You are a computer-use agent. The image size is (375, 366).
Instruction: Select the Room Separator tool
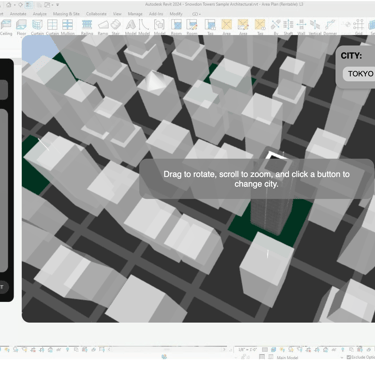tap(192, 27)
